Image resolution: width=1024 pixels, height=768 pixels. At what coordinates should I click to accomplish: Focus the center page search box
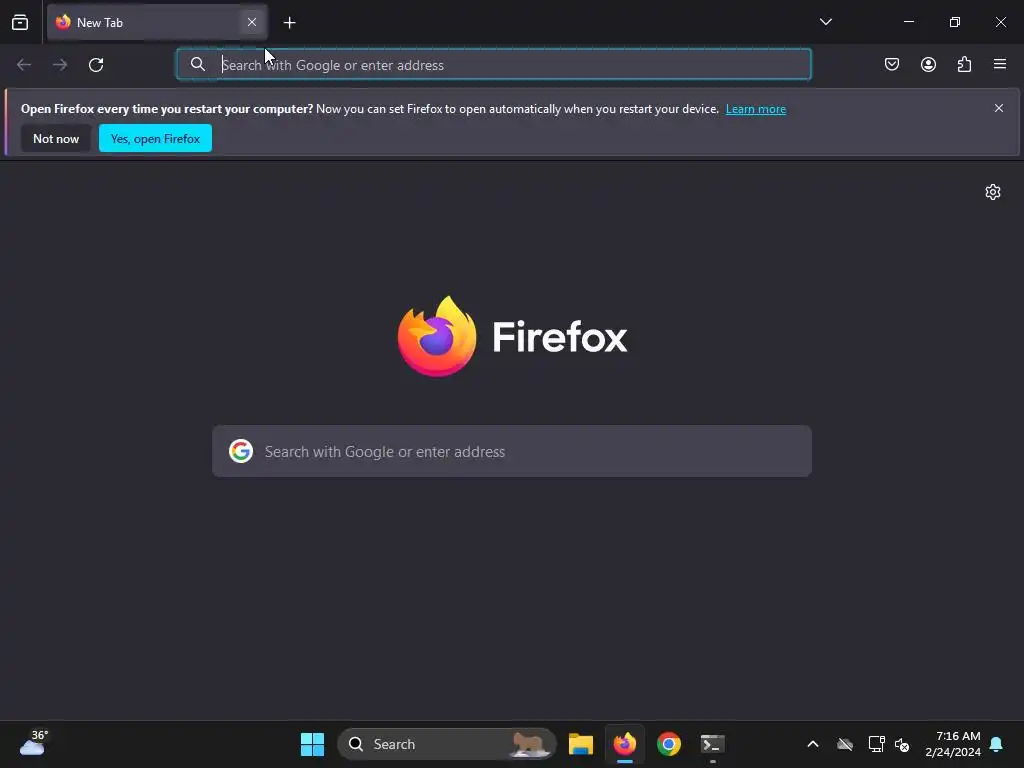pos(512,451)
